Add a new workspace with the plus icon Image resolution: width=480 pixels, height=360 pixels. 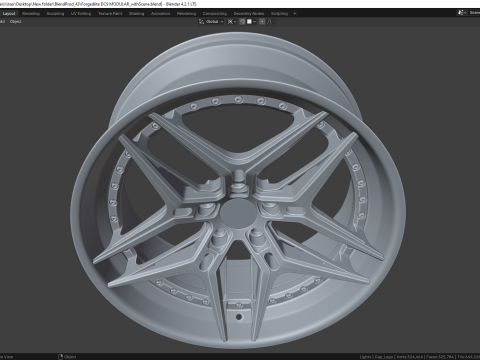(x=295, y=14)
